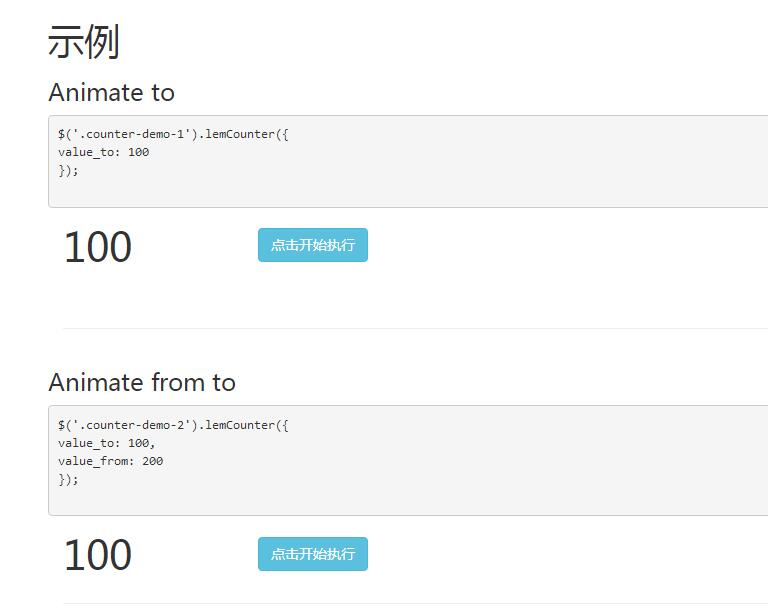
Task: Click the value_from: 200 code line
Action: pos(110,461)
